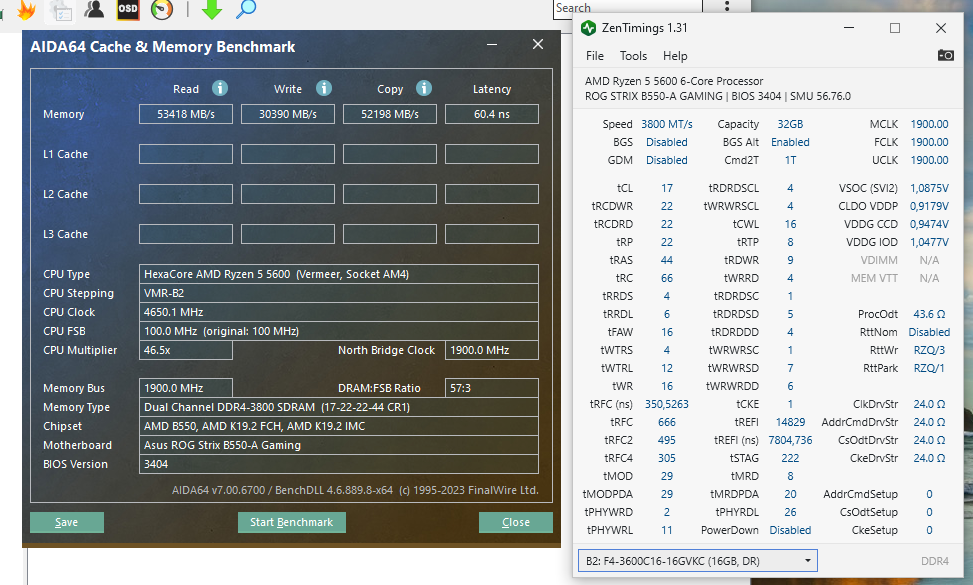Image resolution: width=973 pixels, height=585 pixels.
Task: Click the tRFC (ns) value 350,5263
Action: [x=666, y=404]
